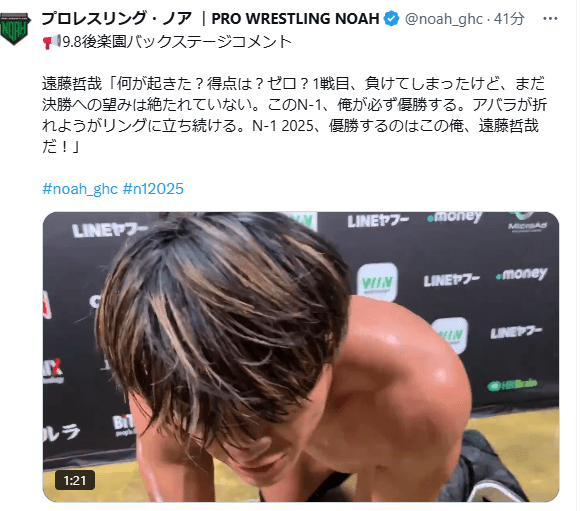This screenshot has width=580, height=511.
Task: Play the backstage comment video
Action: tap(301, 357)
